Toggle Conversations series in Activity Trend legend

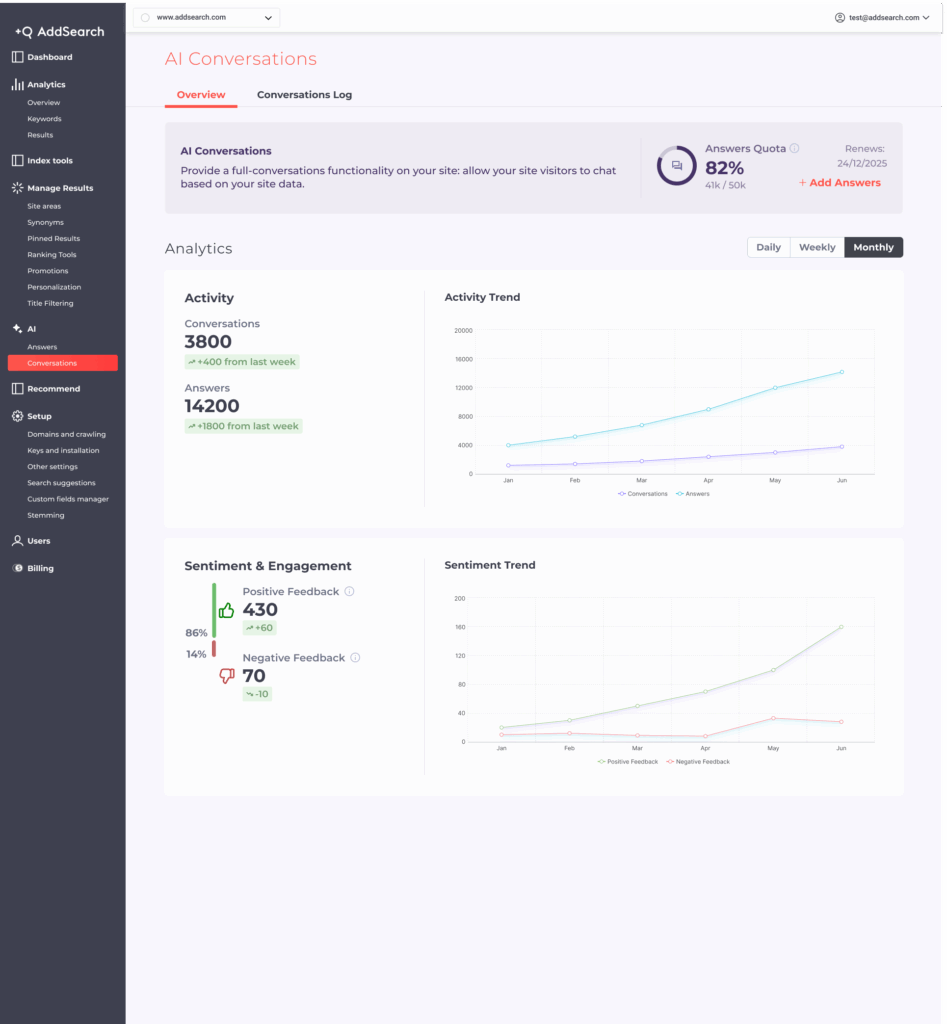point(643,494)
